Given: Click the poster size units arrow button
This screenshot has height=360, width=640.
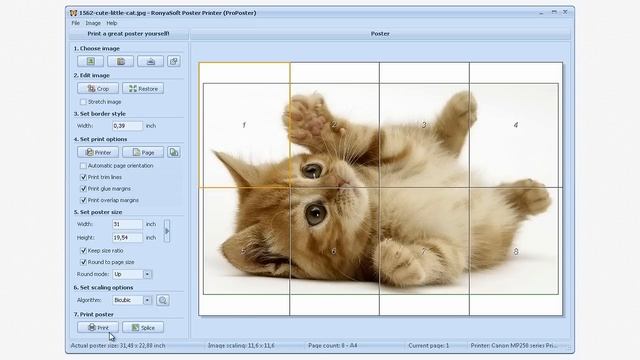Looking at the screenshot, I should 167,231.
